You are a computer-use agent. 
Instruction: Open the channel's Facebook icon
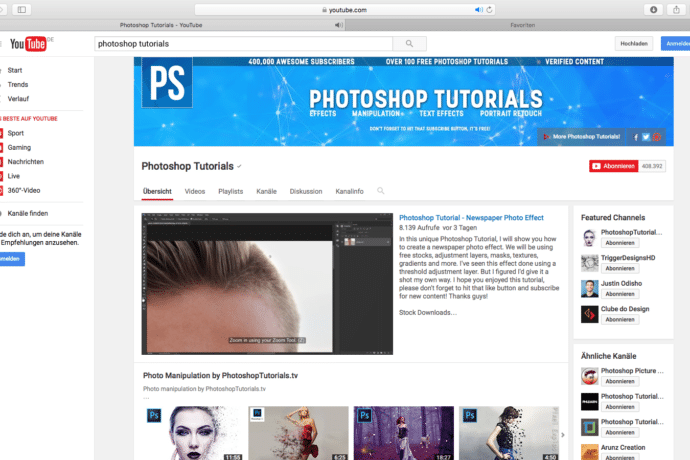635,137
